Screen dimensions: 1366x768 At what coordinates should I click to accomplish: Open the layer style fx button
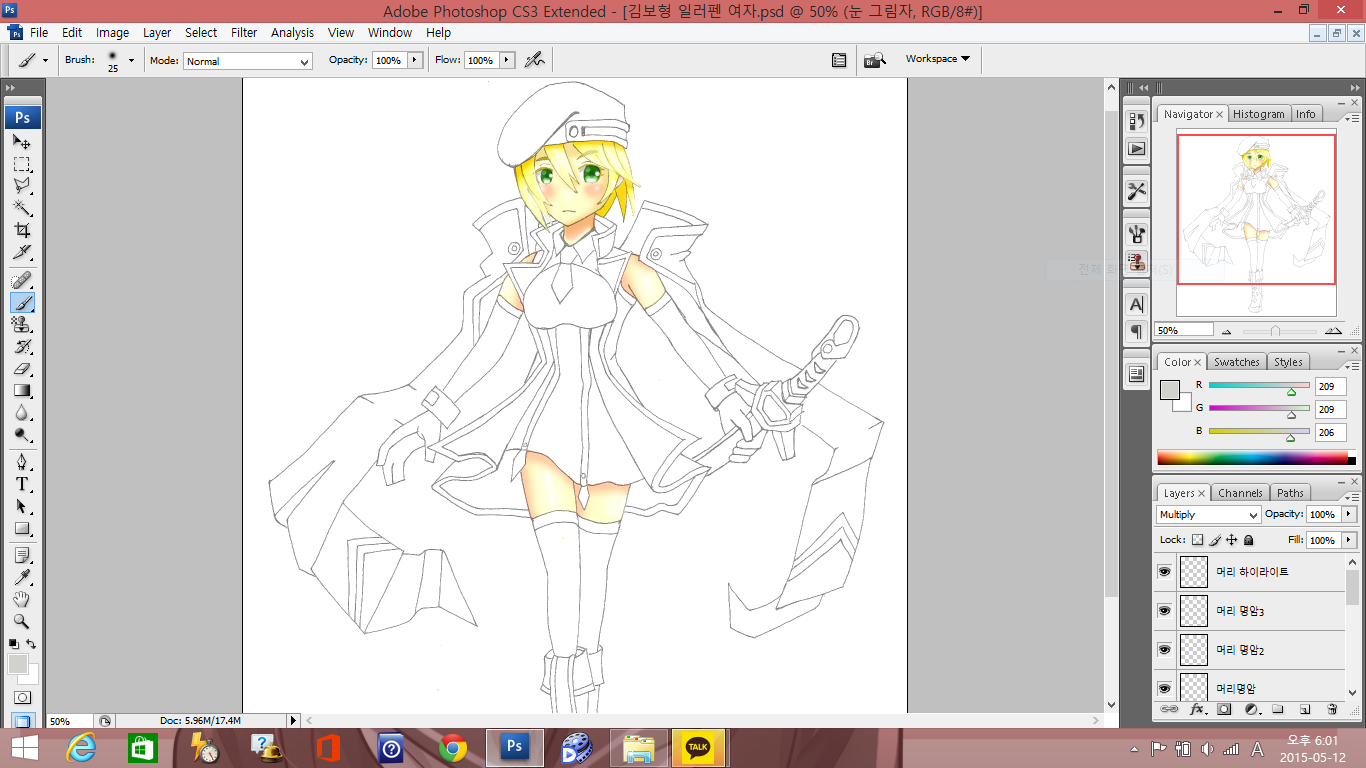[1196, 709]
